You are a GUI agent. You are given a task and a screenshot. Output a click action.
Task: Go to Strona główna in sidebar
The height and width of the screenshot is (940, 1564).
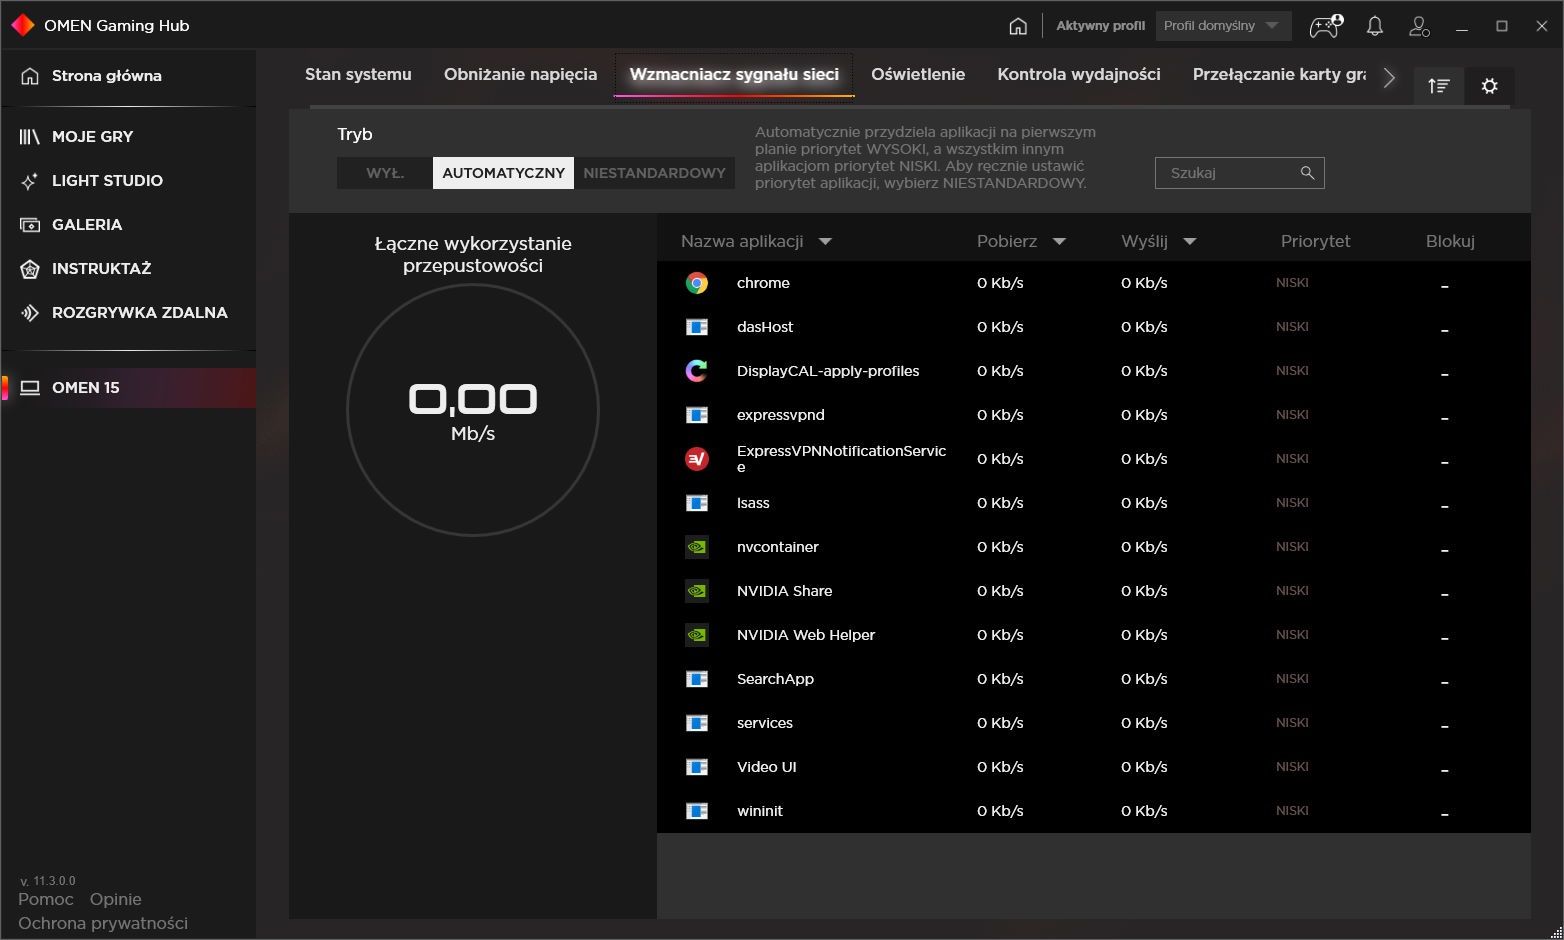click(128, 76)
